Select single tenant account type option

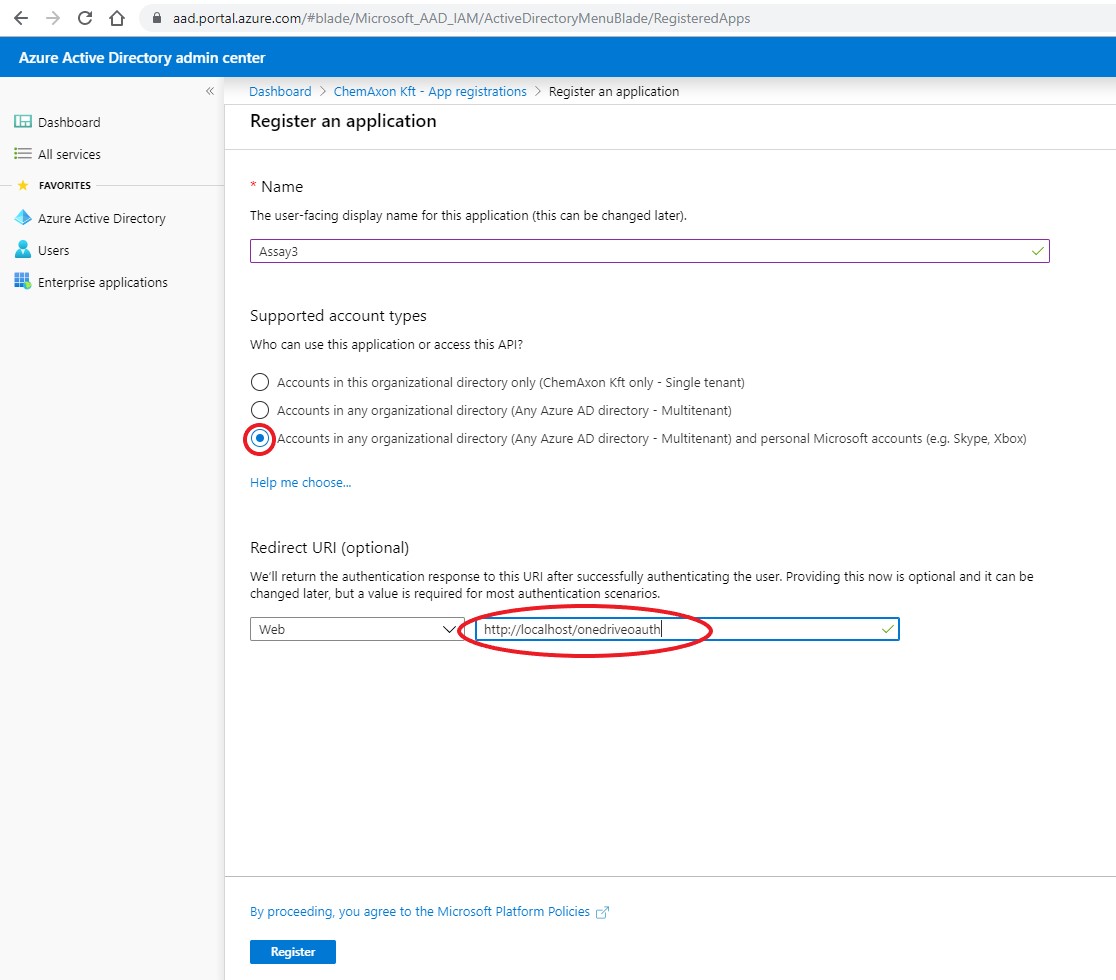259,382
